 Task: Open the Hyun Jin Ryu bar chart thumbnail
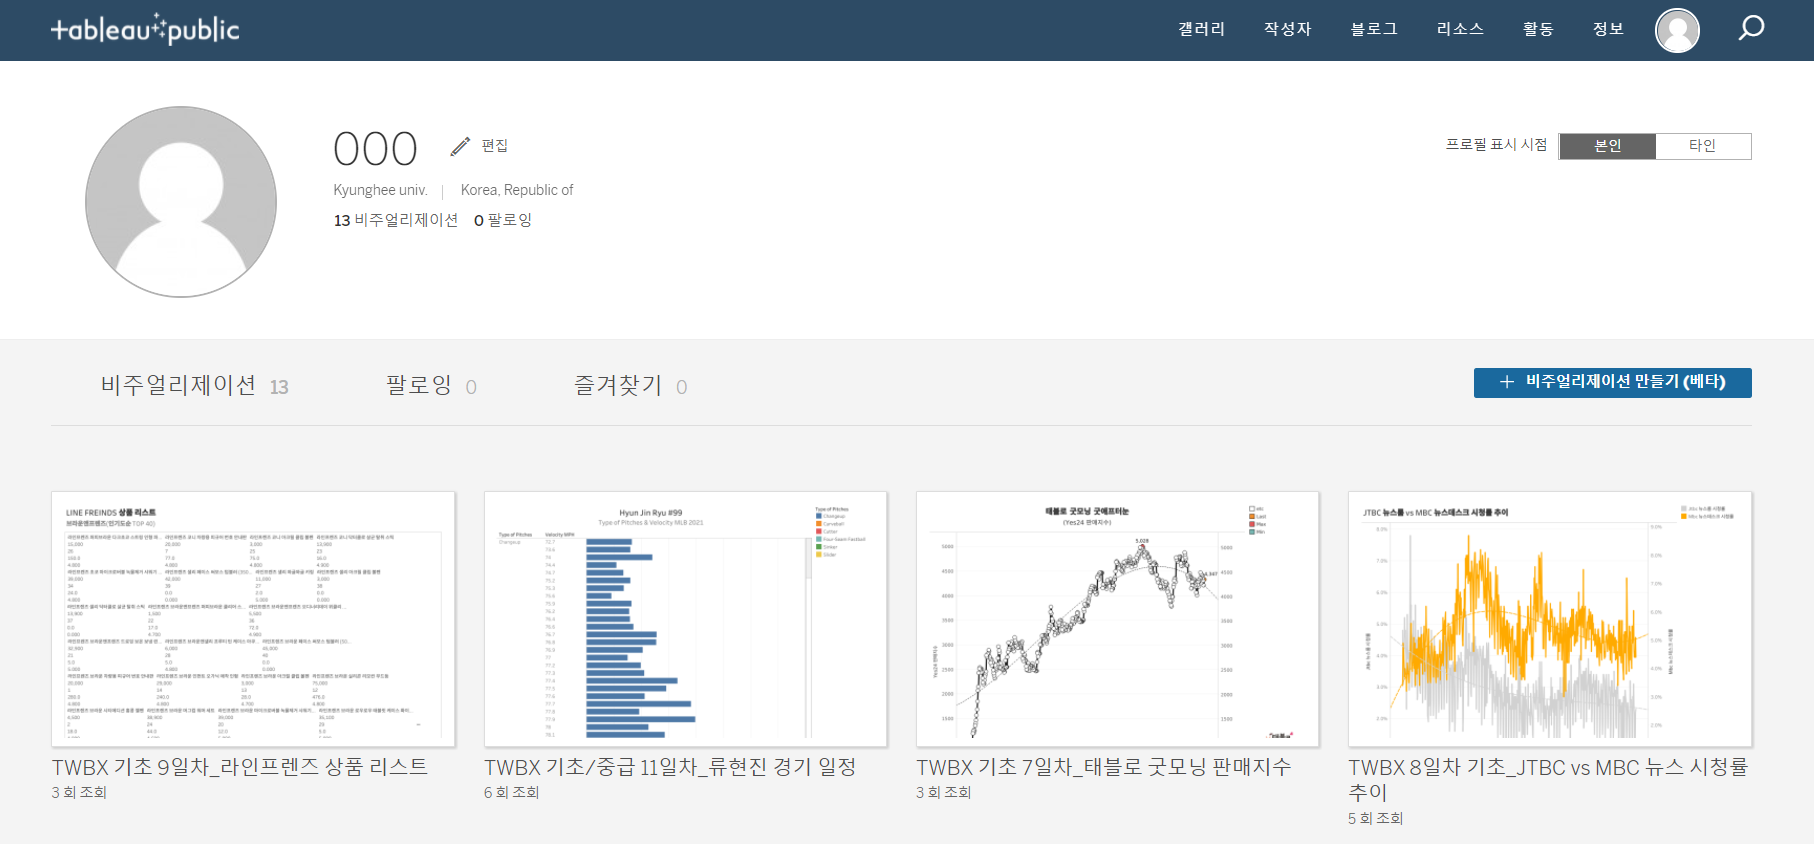click(x=685, y=619)
